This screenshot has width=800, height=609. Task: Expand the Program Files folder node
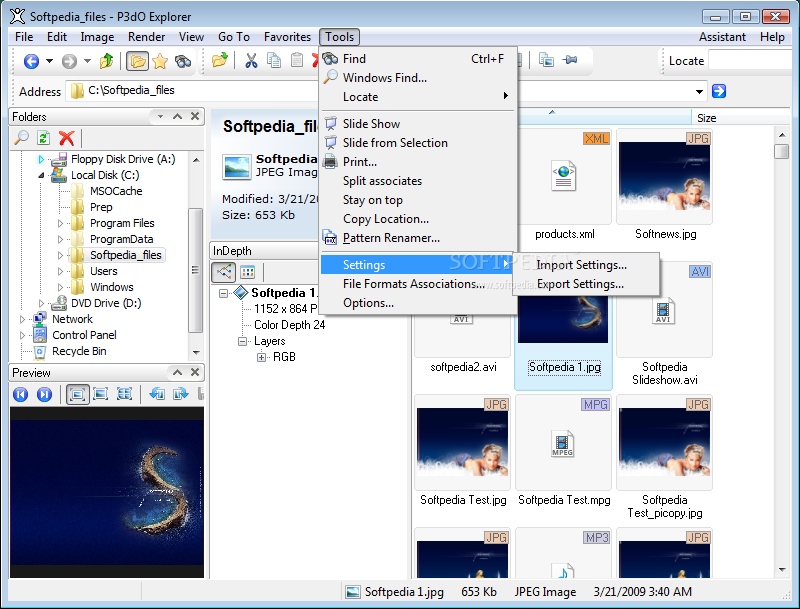pyautogui.click(x=60, y=223)
